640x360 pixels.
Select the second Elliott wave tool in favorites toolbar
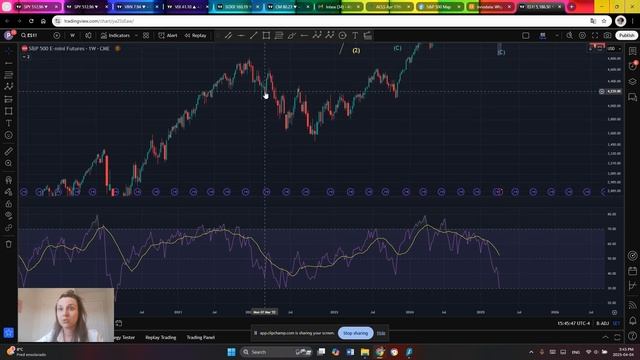[329, 36]
